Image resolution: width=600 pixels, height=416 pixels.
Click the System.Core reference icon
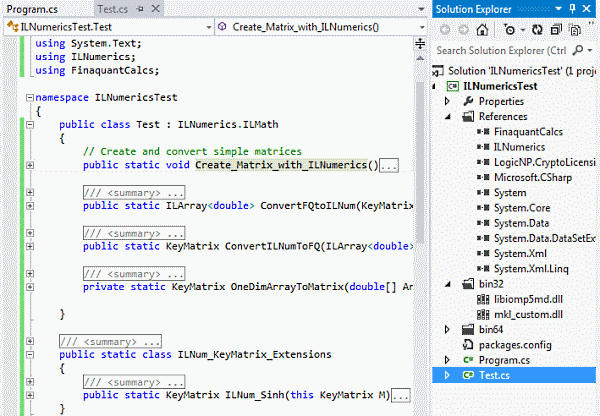click(483, 208)
